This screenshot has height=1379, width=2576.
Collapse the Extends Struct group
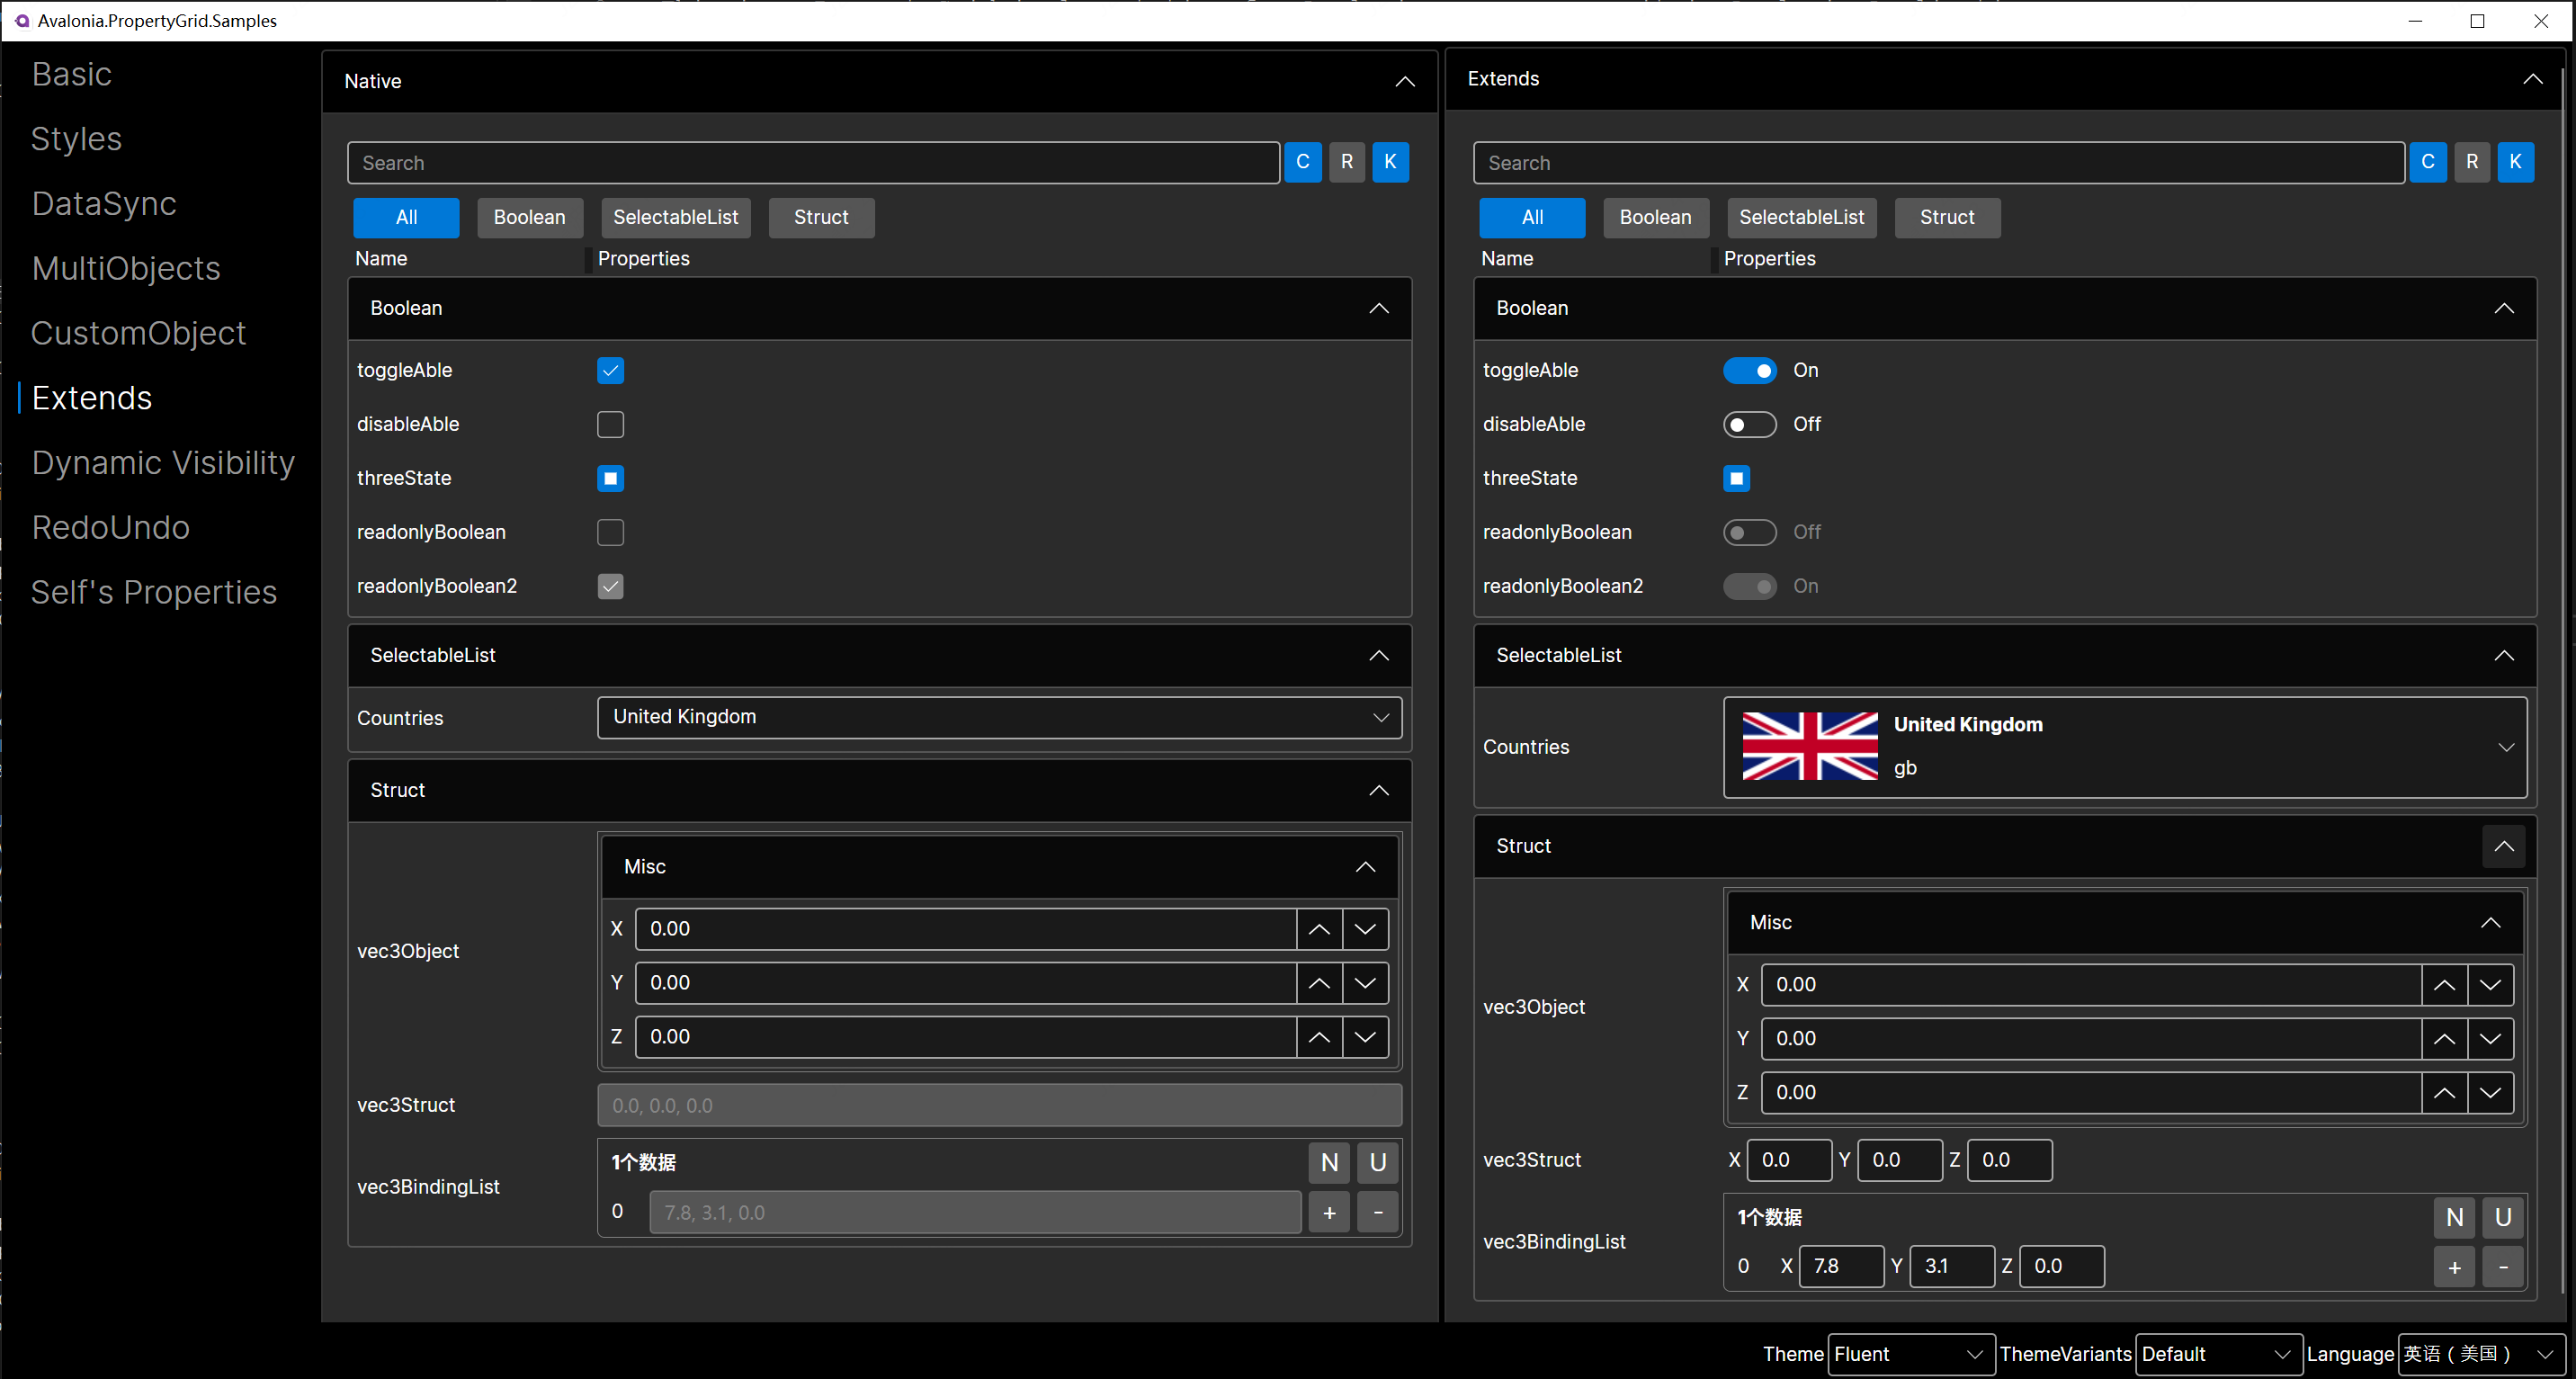(x=2504, y=846)
